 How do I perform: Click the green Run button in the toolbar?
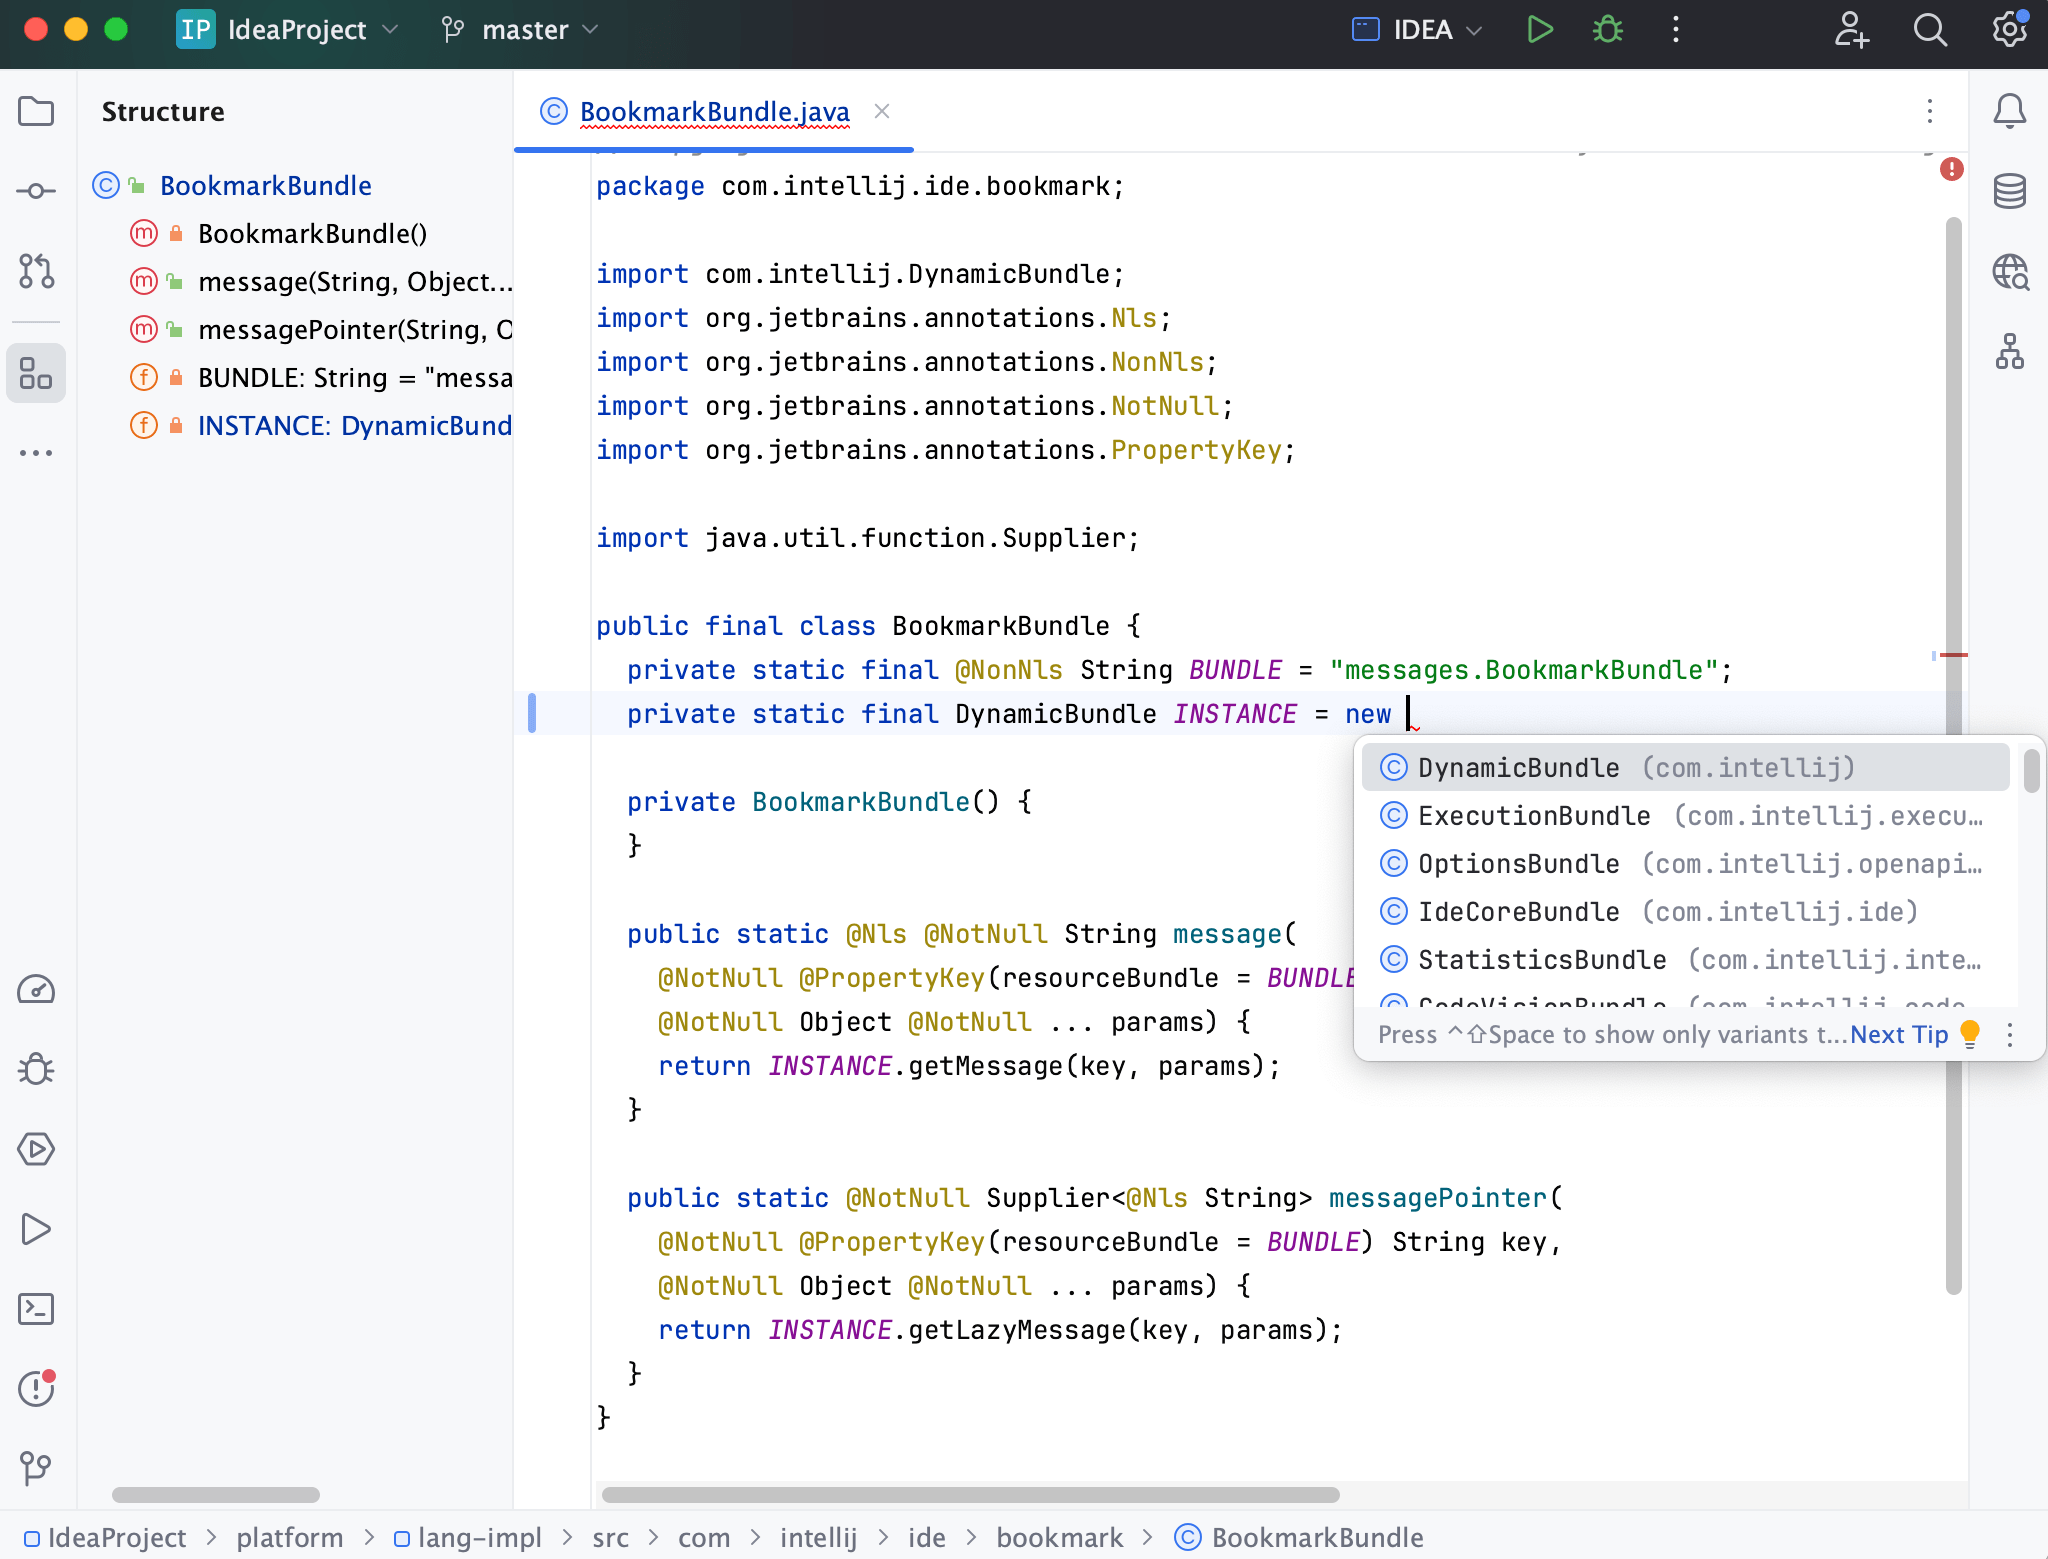[x=1539, y=29]
